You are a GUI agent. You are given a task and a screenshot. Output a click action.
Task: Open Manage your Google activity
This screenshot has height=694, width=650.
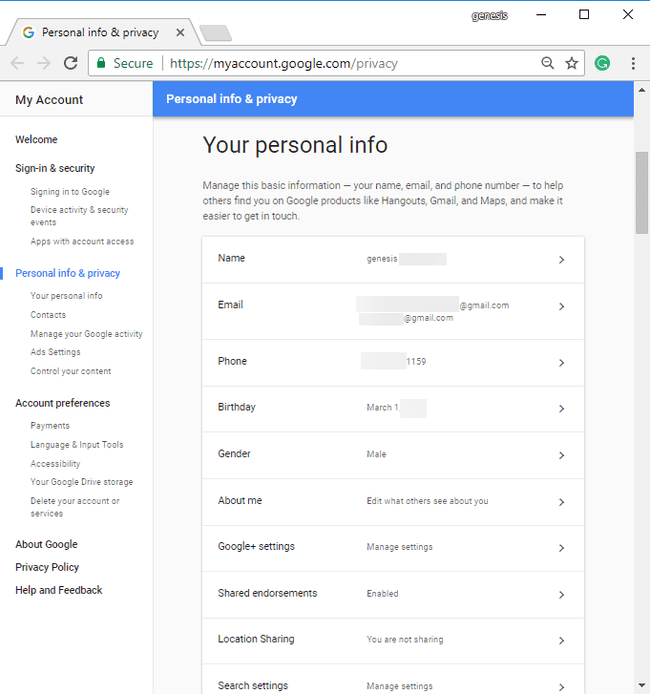click(86, 334)
